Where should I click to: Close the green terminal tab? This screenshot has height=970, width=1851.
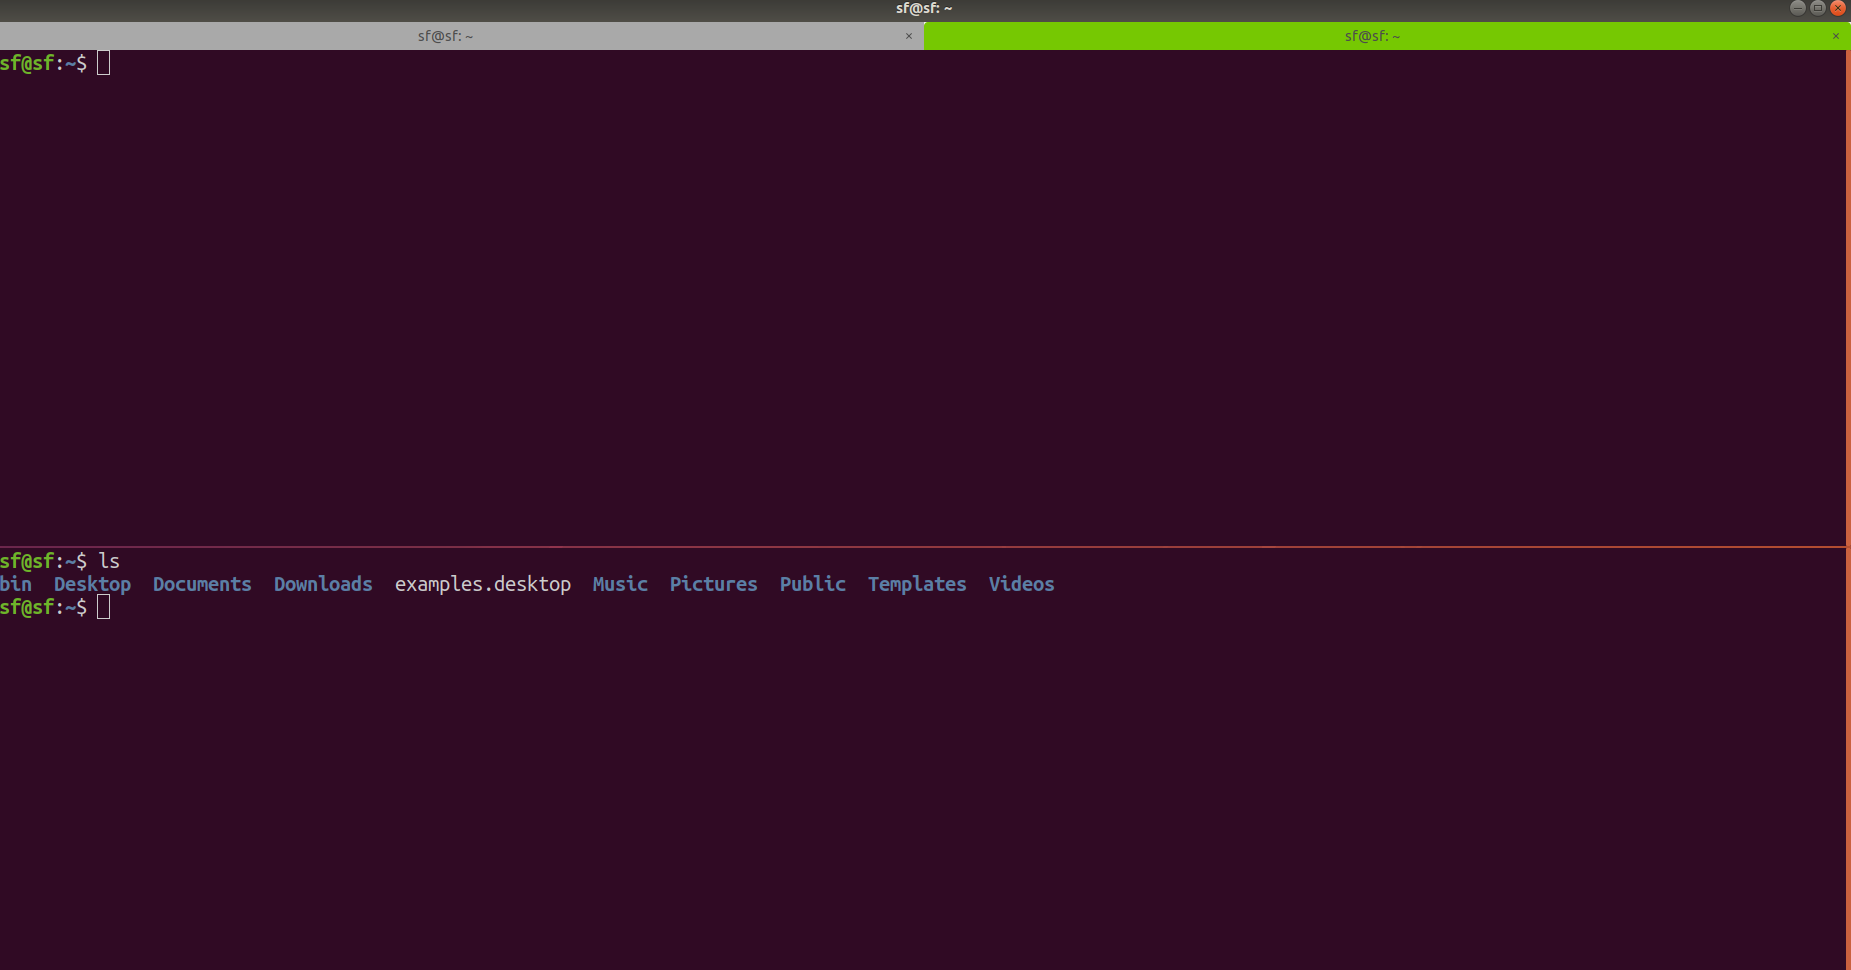pyautogui.click(x=1836, y=36)
